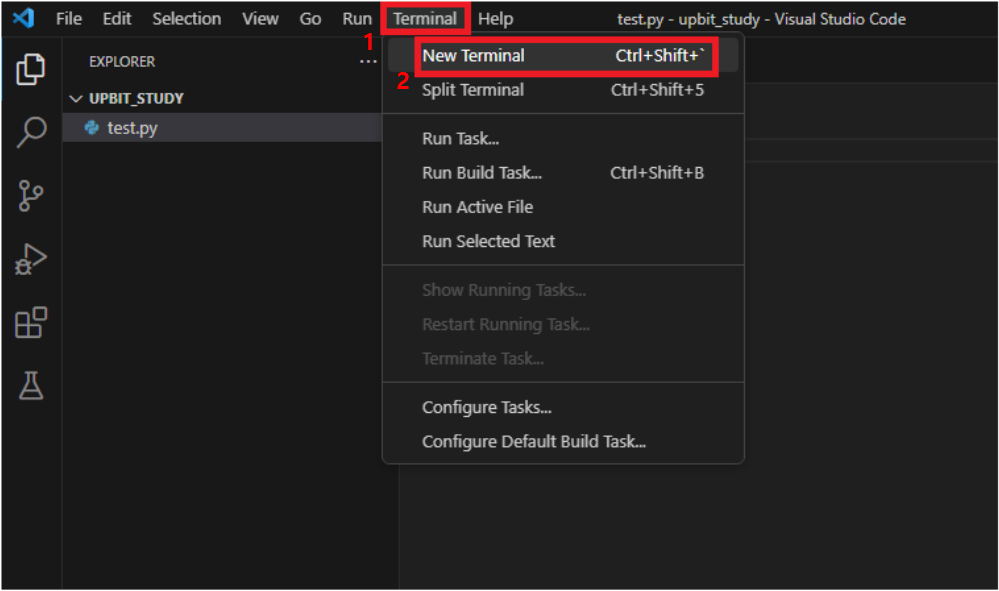Open the Go menu
Viewport: 999px width, 591px height.
click(310, 19)
